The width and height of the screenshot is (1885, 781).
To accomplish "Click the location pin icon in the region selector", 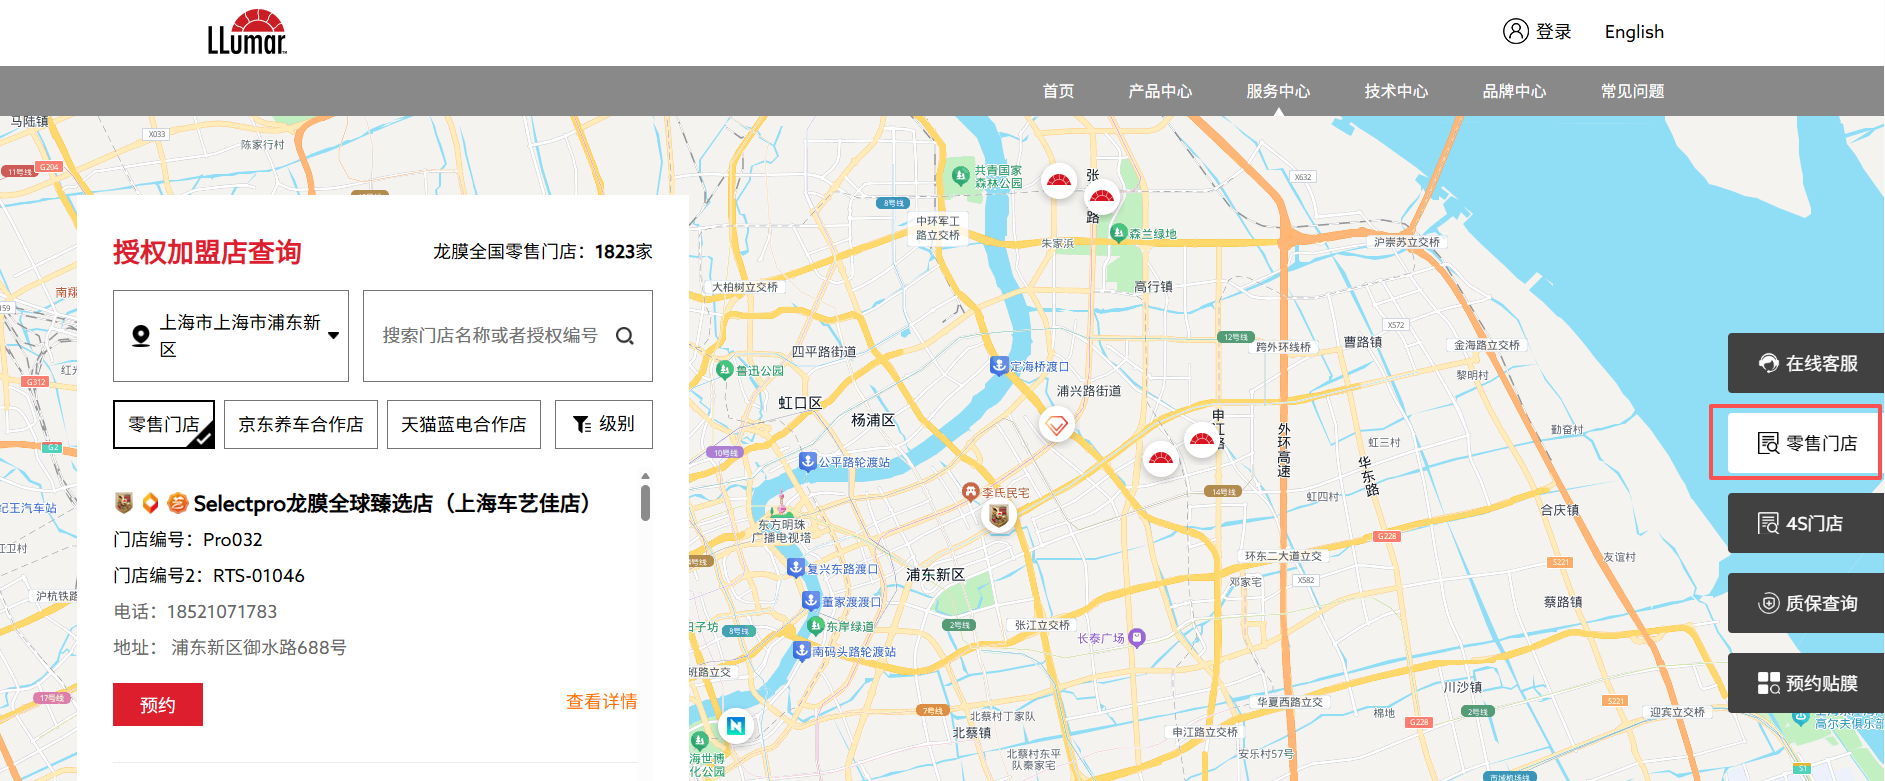I will click(141, 336).
